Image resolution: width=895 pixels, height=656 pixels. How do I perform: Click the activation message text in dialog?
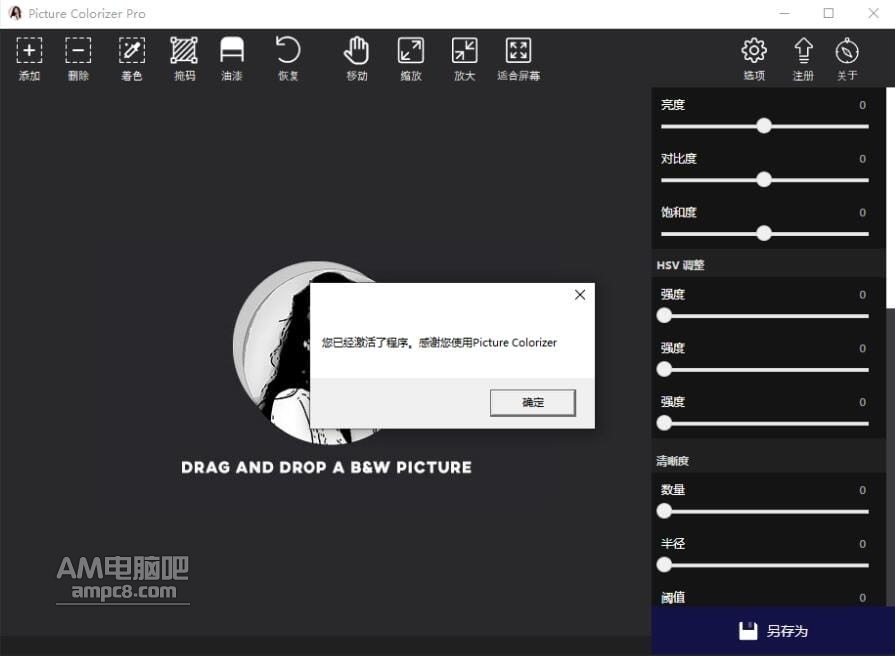pos(439,343)
